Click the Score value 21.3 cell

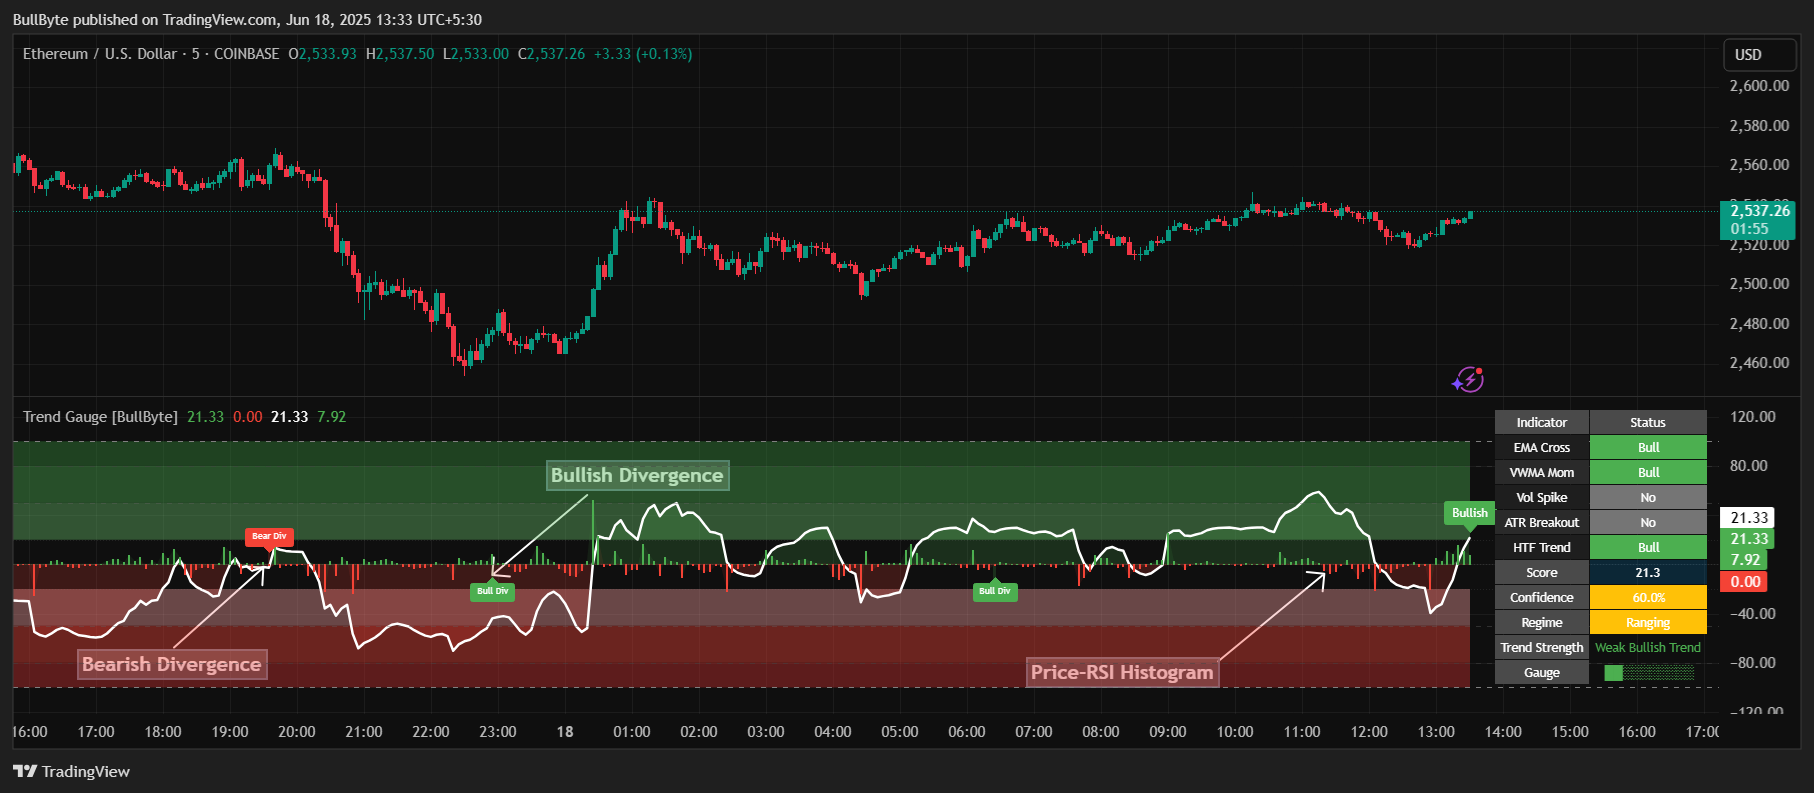pos(1648,573)
